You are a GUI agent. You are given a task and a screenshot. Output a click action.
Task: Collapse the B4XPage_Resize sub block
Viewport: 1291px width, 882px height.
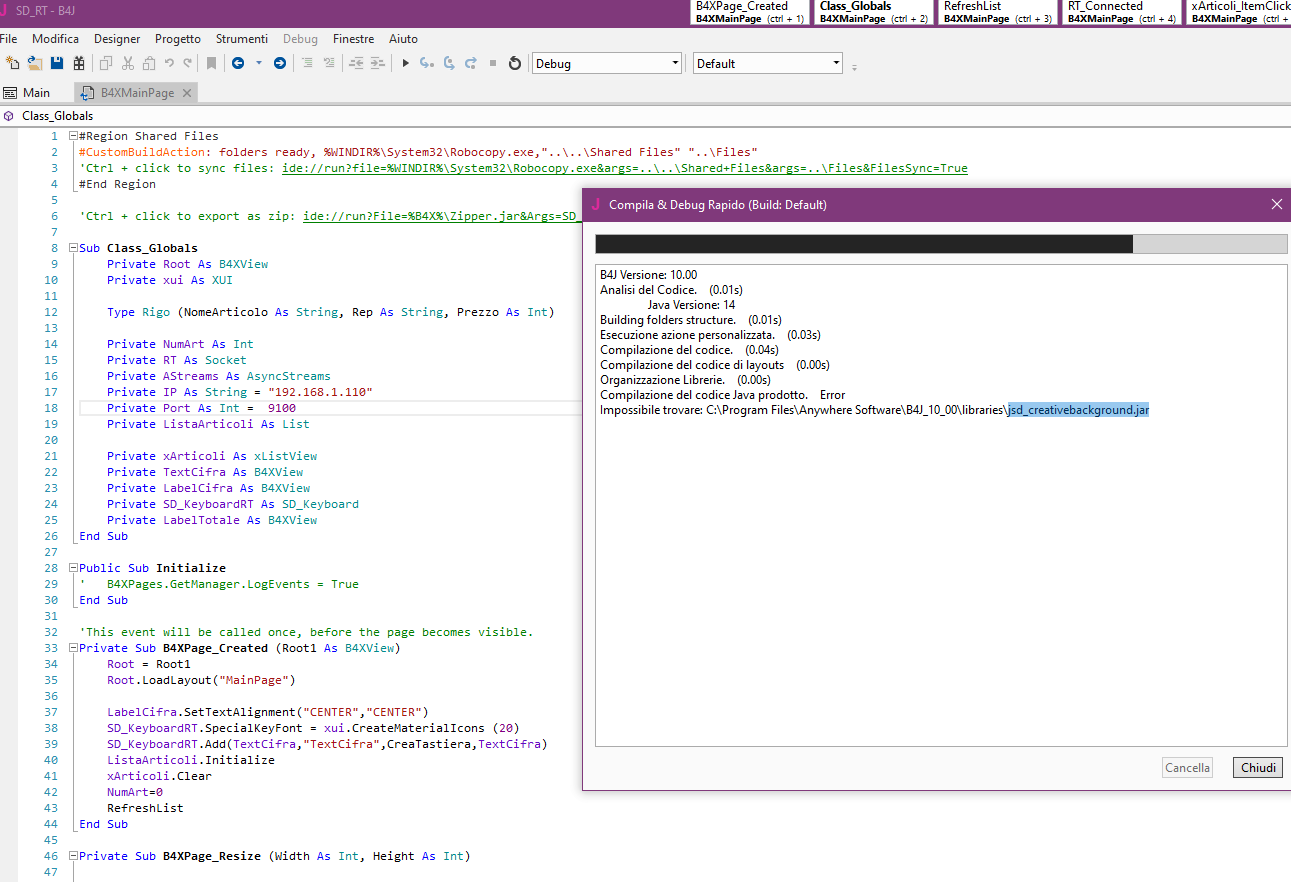tap(73, 856)
